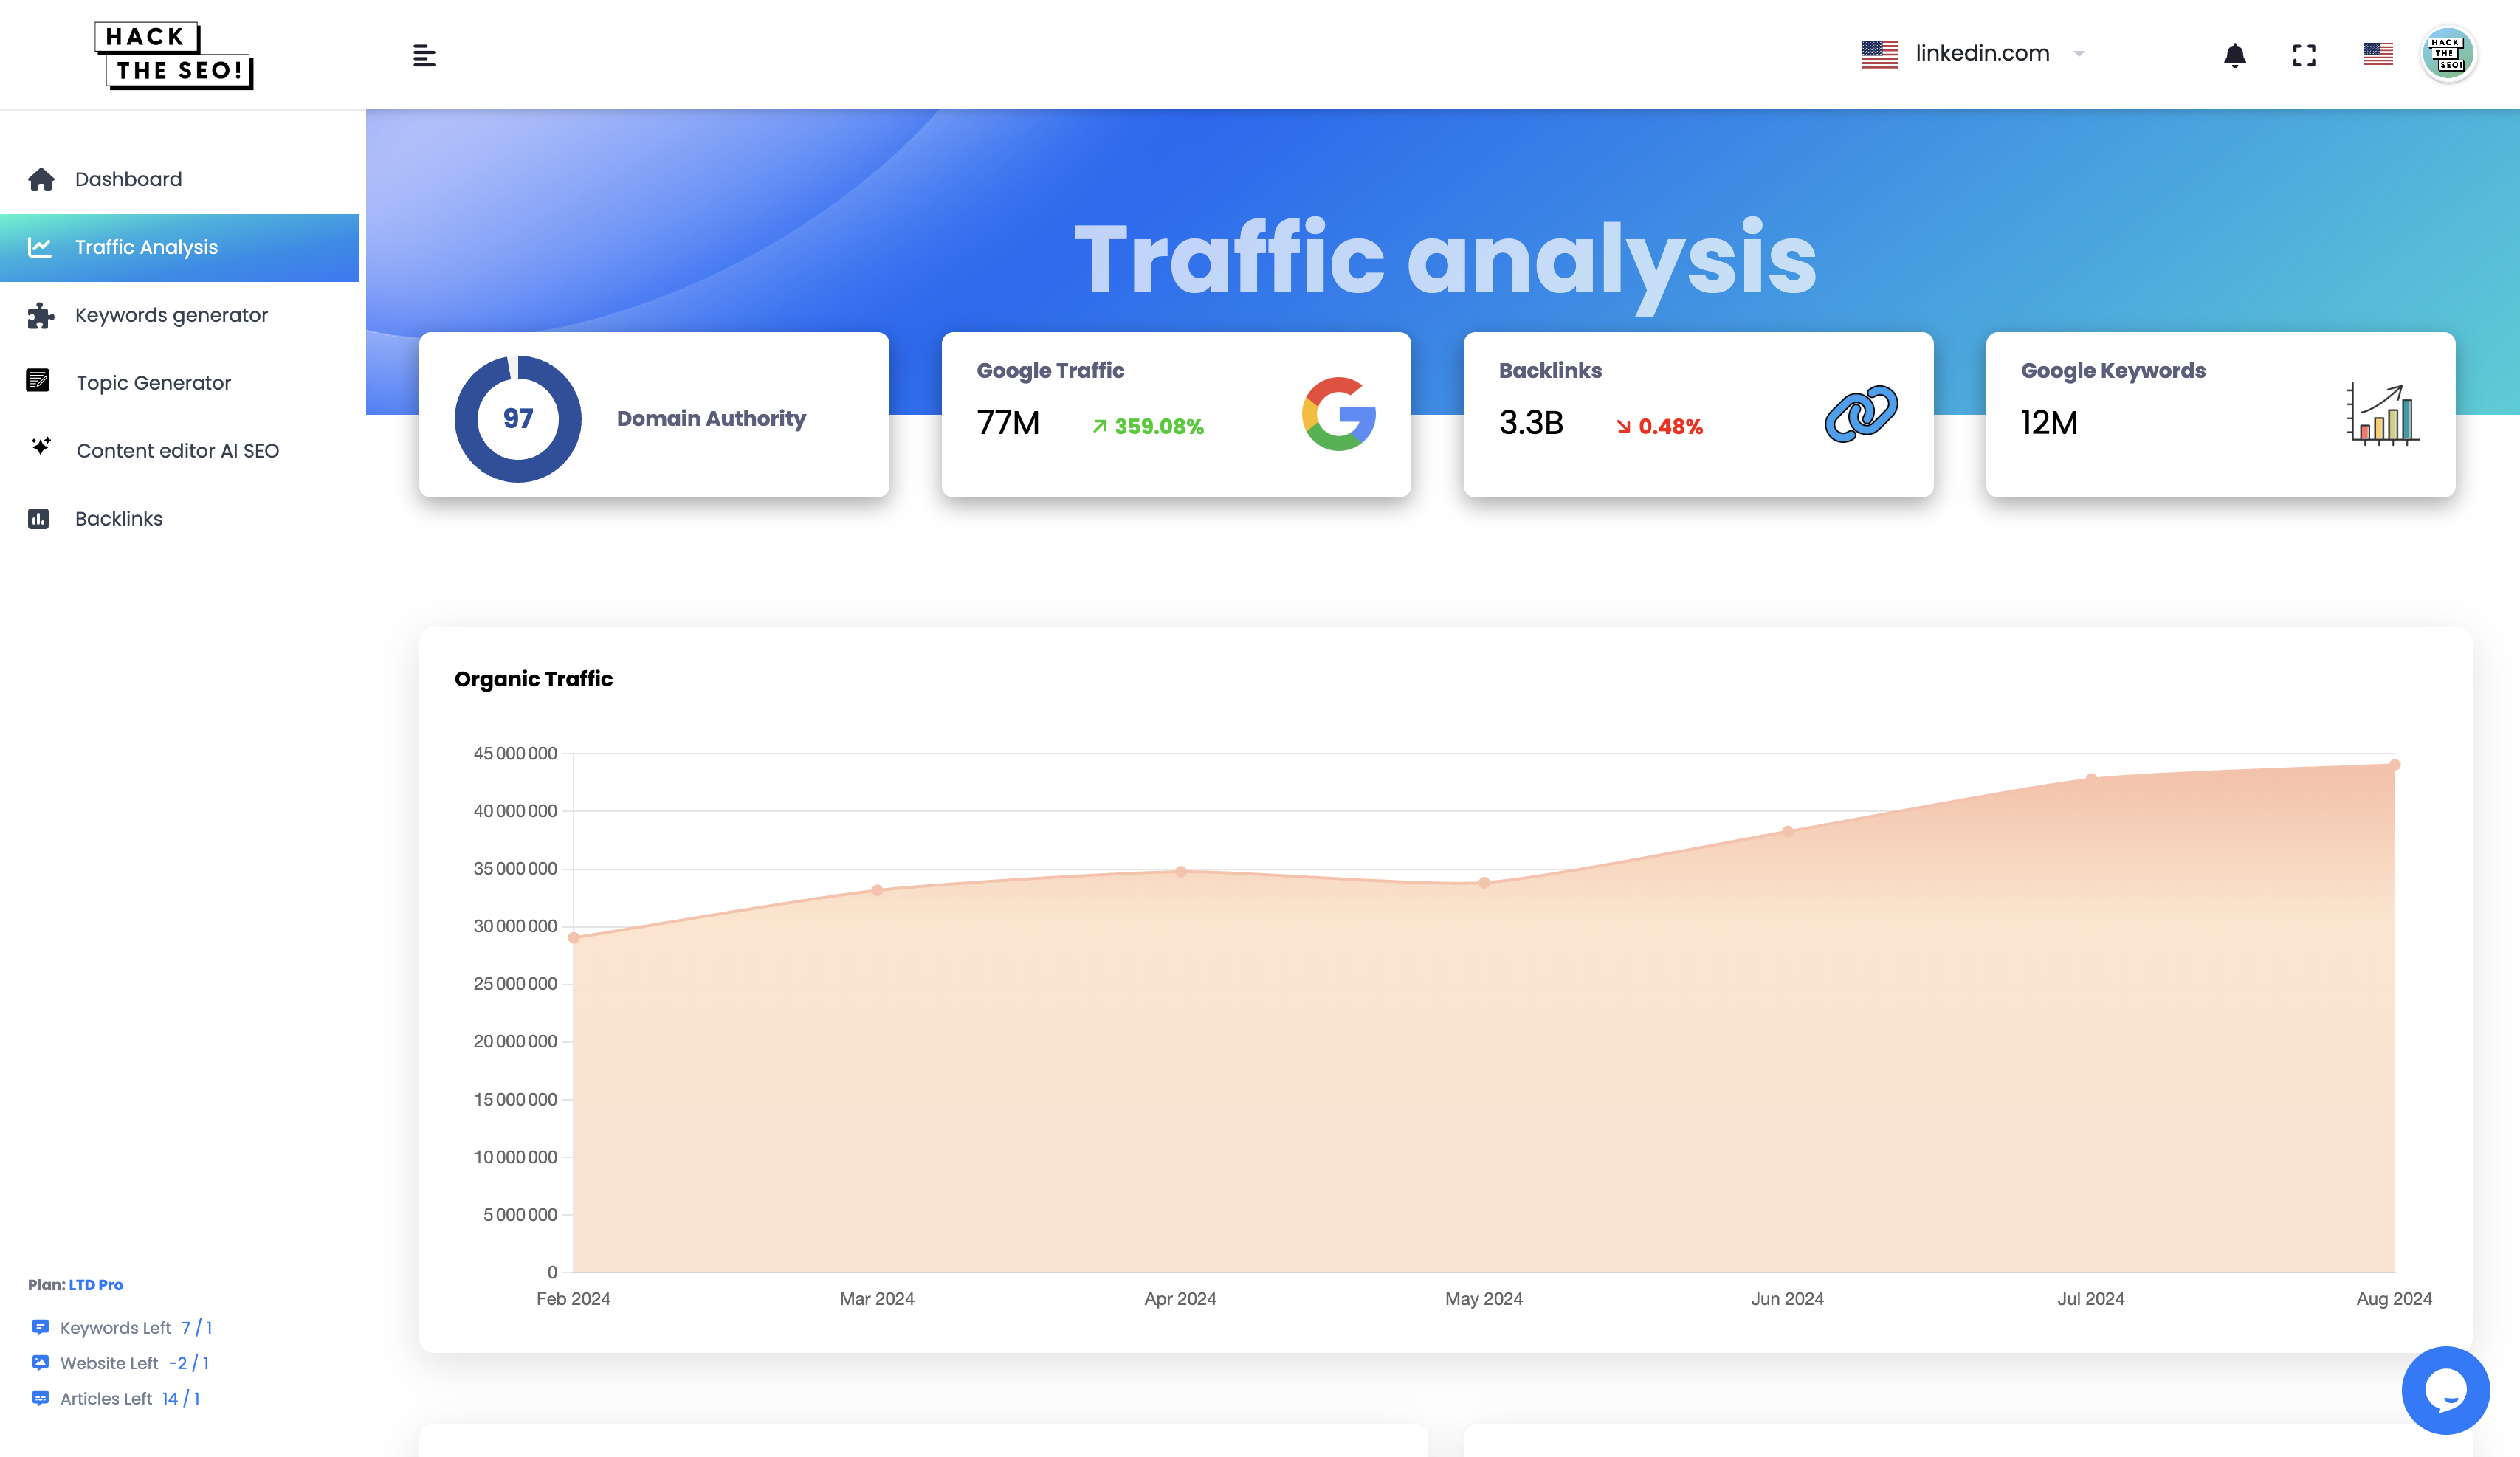Open Backlinks chart icon in sidebar

[x=38, y=519]
